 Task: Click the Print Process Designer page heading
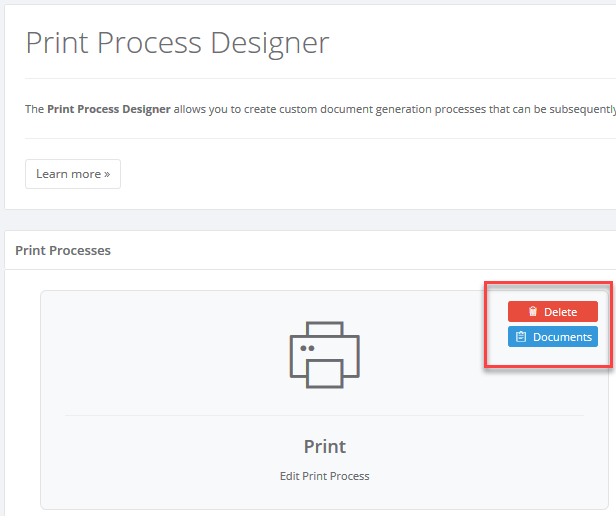177,43
